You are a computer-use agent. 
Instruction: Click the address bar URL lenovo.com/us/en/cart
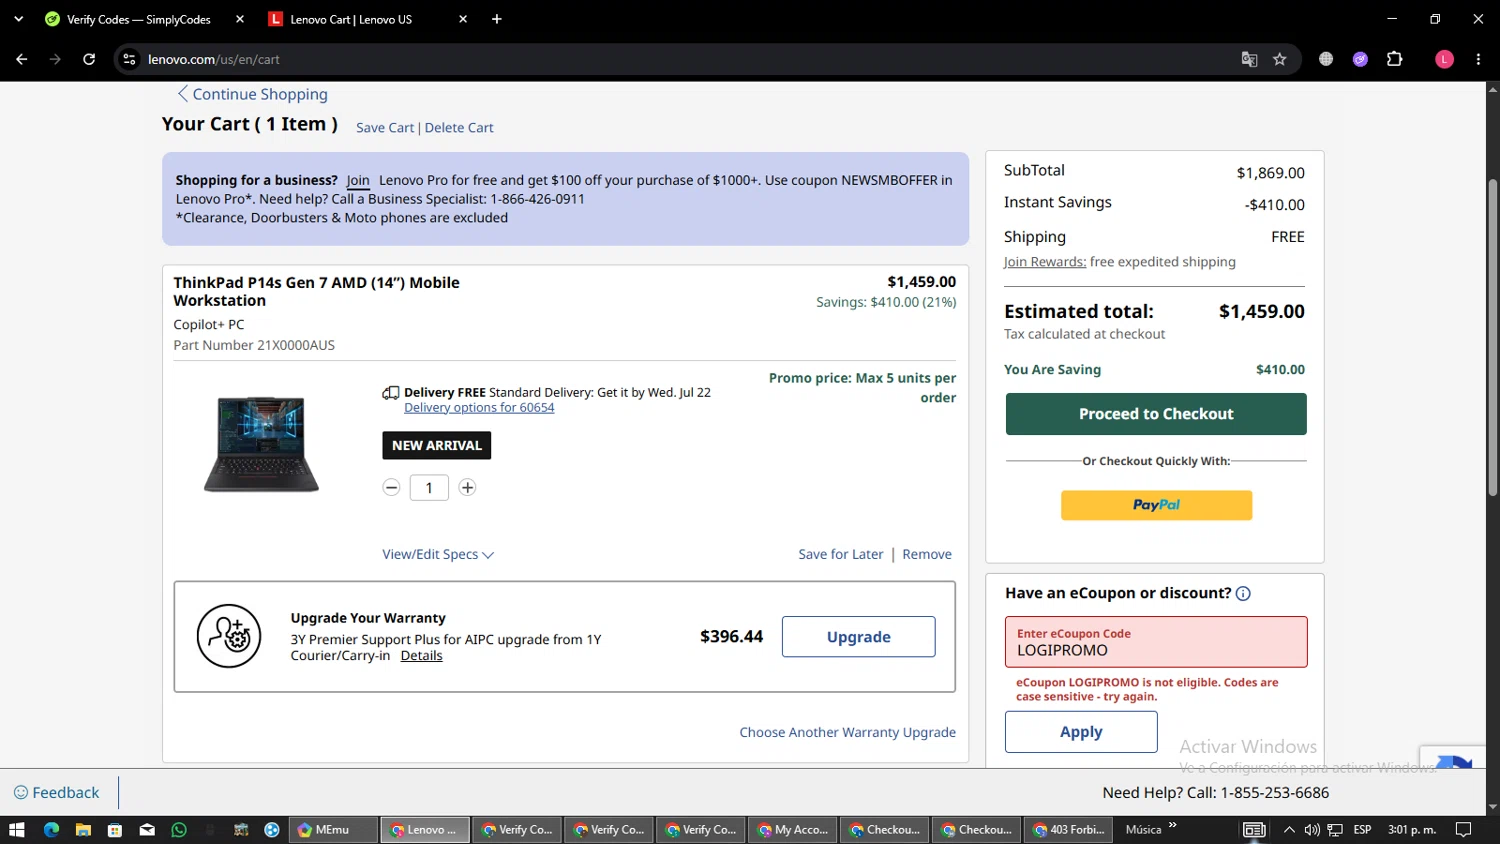click(214, 59)
